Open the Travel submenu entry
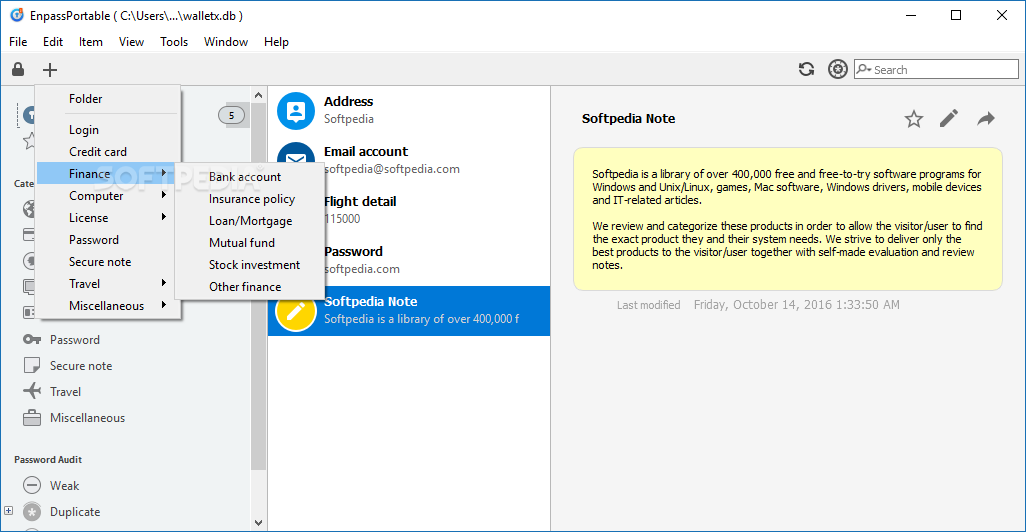This screenshot has height=532, width=1026. pos(106,283)
